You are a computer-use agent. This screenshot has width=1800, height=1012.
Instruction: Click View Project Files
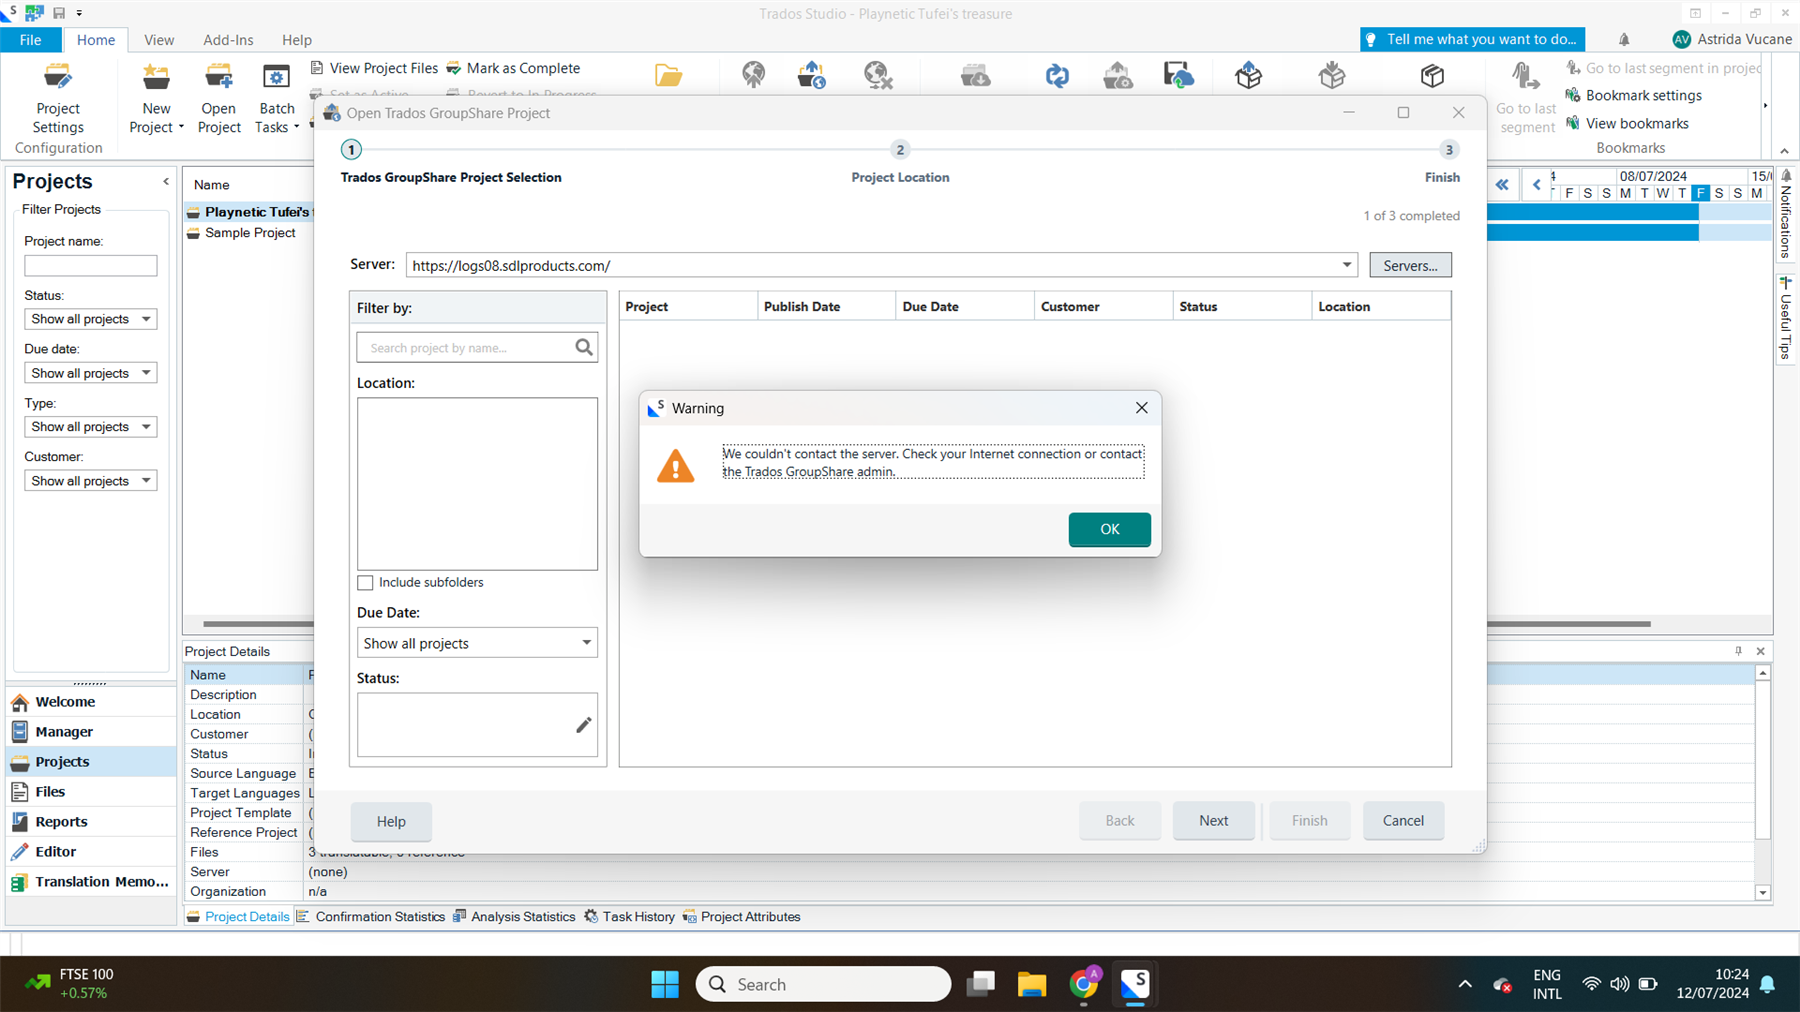point(374,68)
